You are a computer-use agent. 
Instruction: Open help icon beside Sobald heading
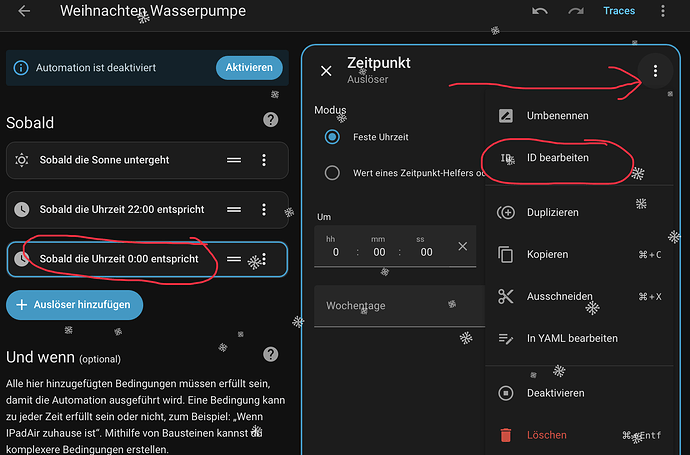270,120
